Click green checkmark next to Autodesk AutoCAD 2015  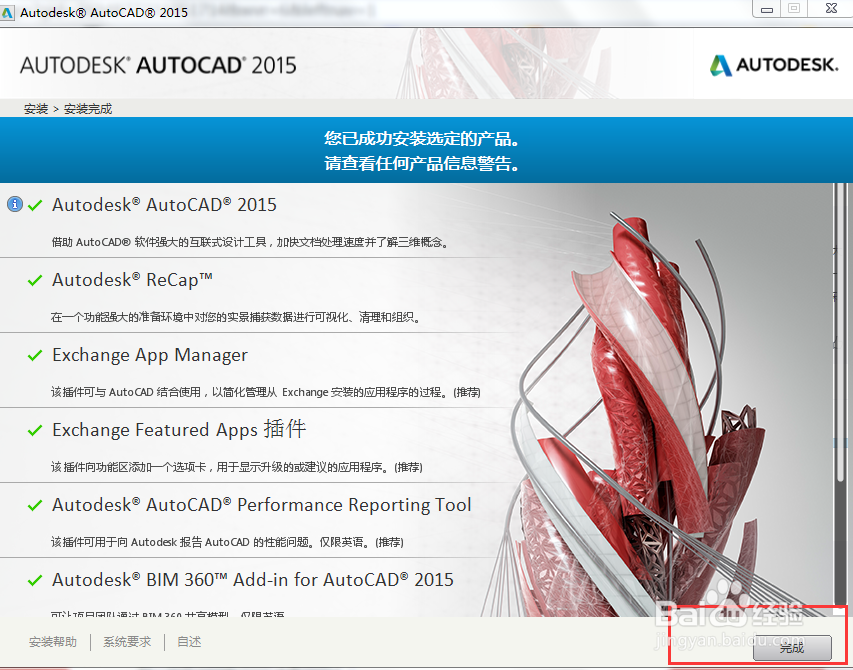tap(35, 206)
